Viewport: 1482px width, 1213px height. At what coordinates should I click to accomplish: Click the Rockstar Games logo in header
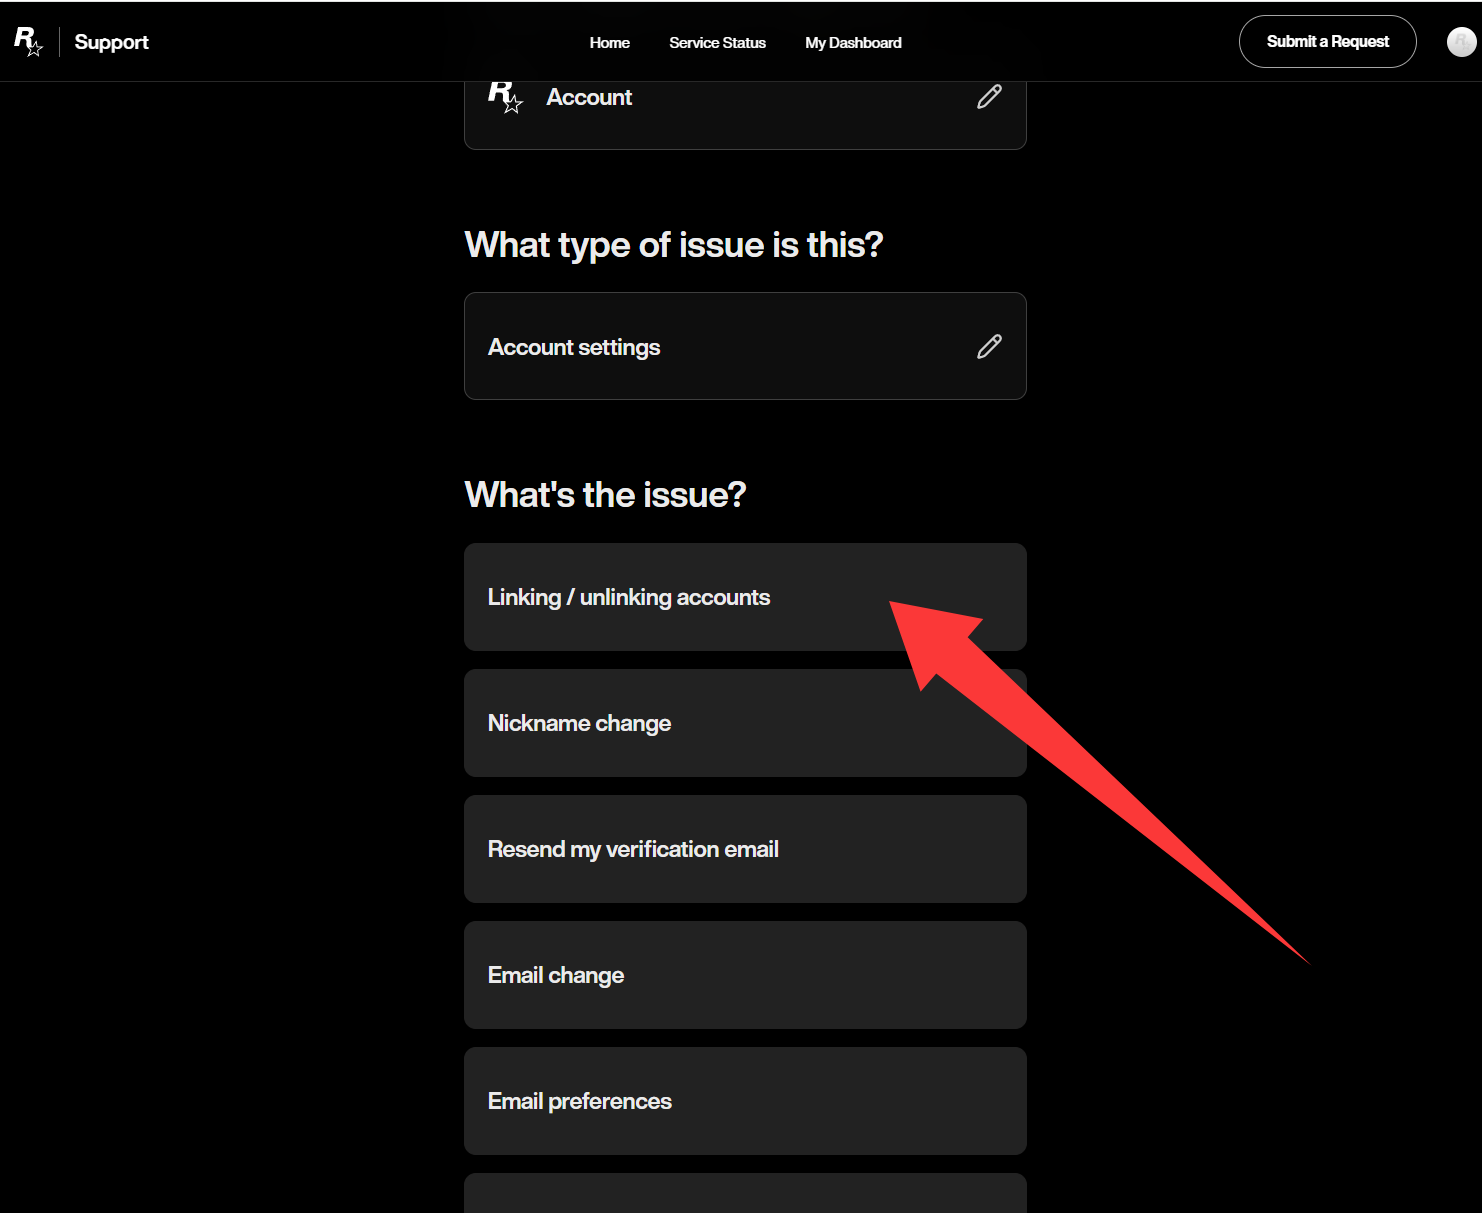pos(28,42)
